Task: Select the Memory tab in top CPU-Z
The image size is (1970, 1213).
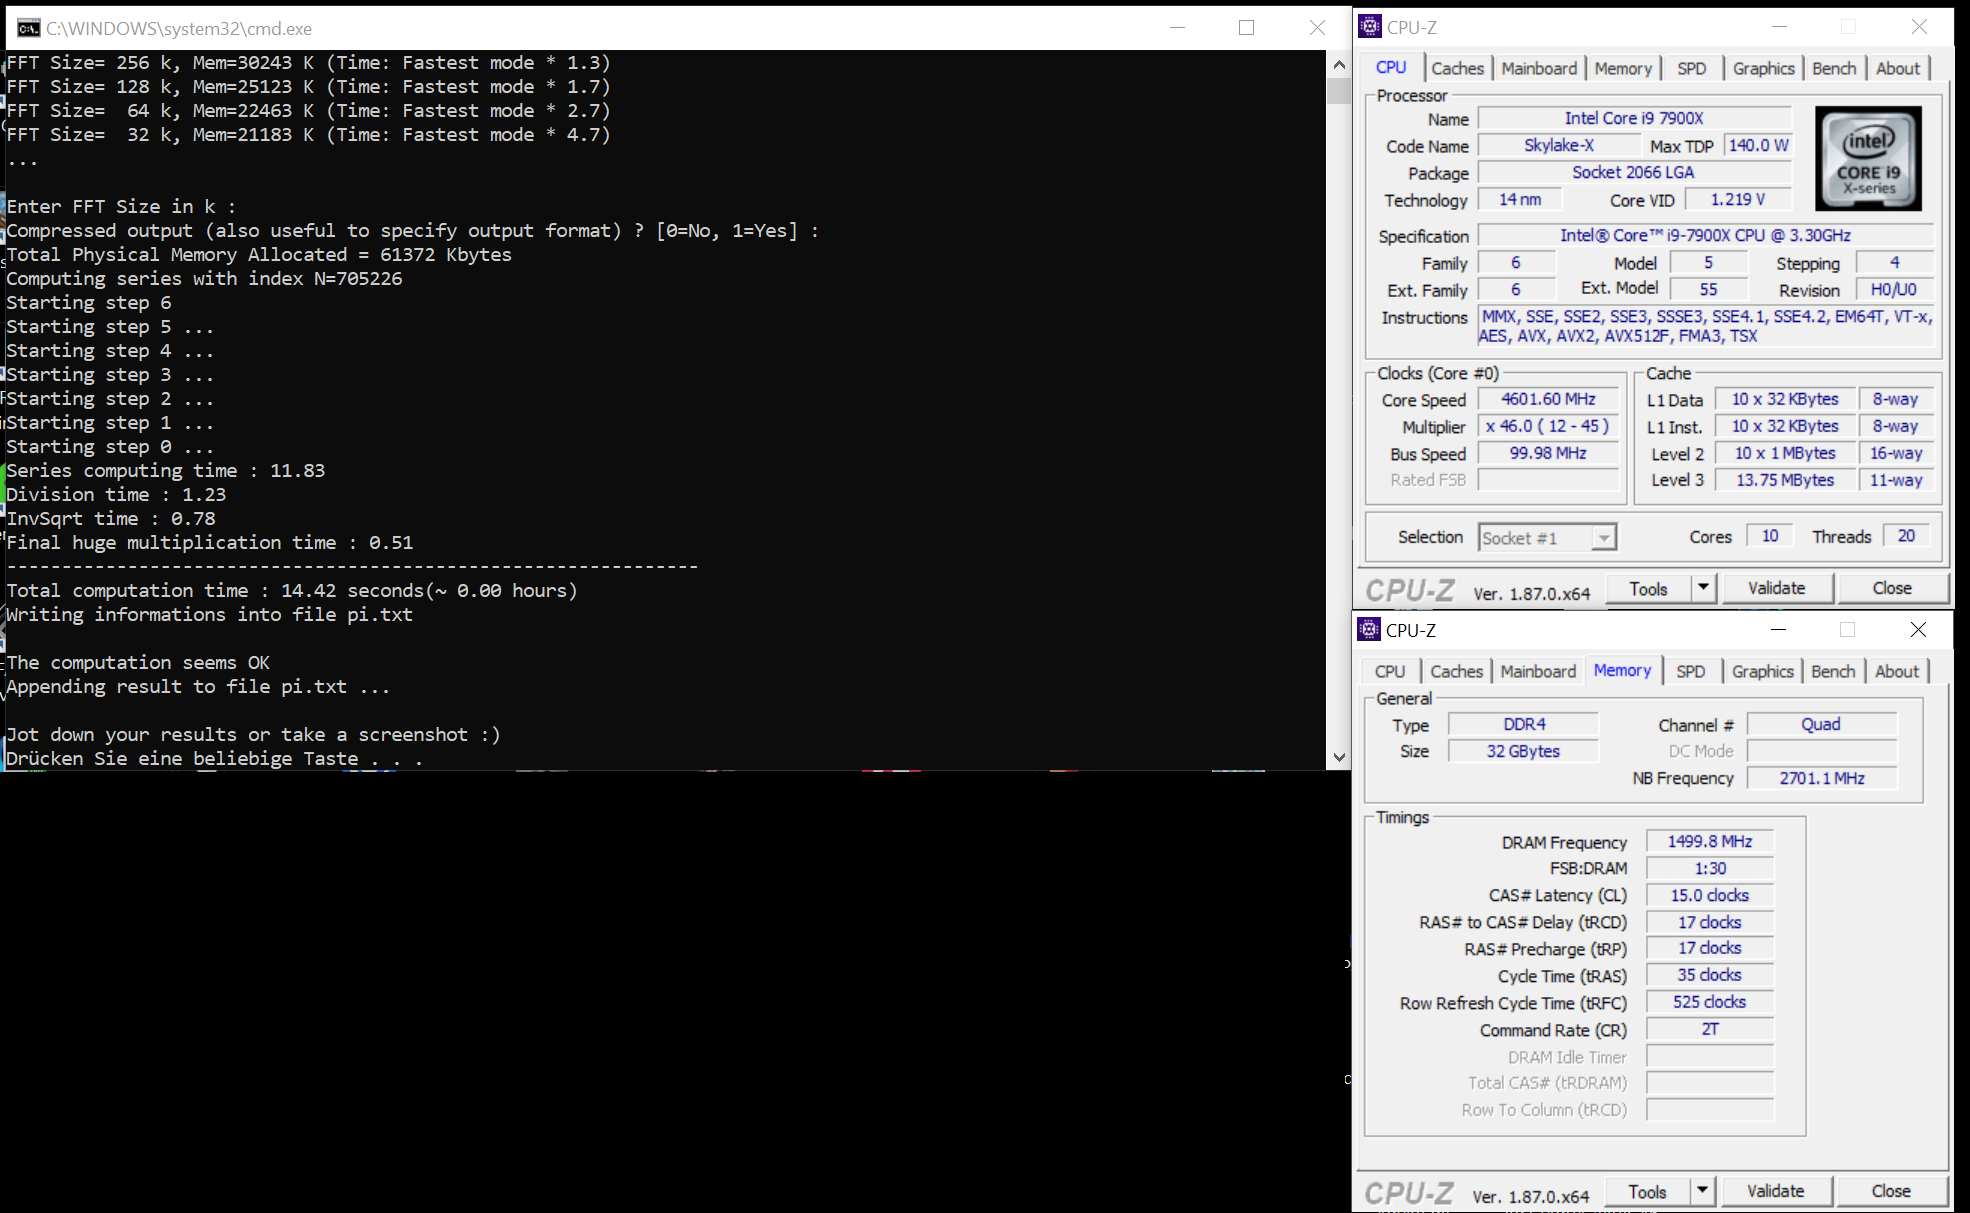Action: coord(1623,68)
